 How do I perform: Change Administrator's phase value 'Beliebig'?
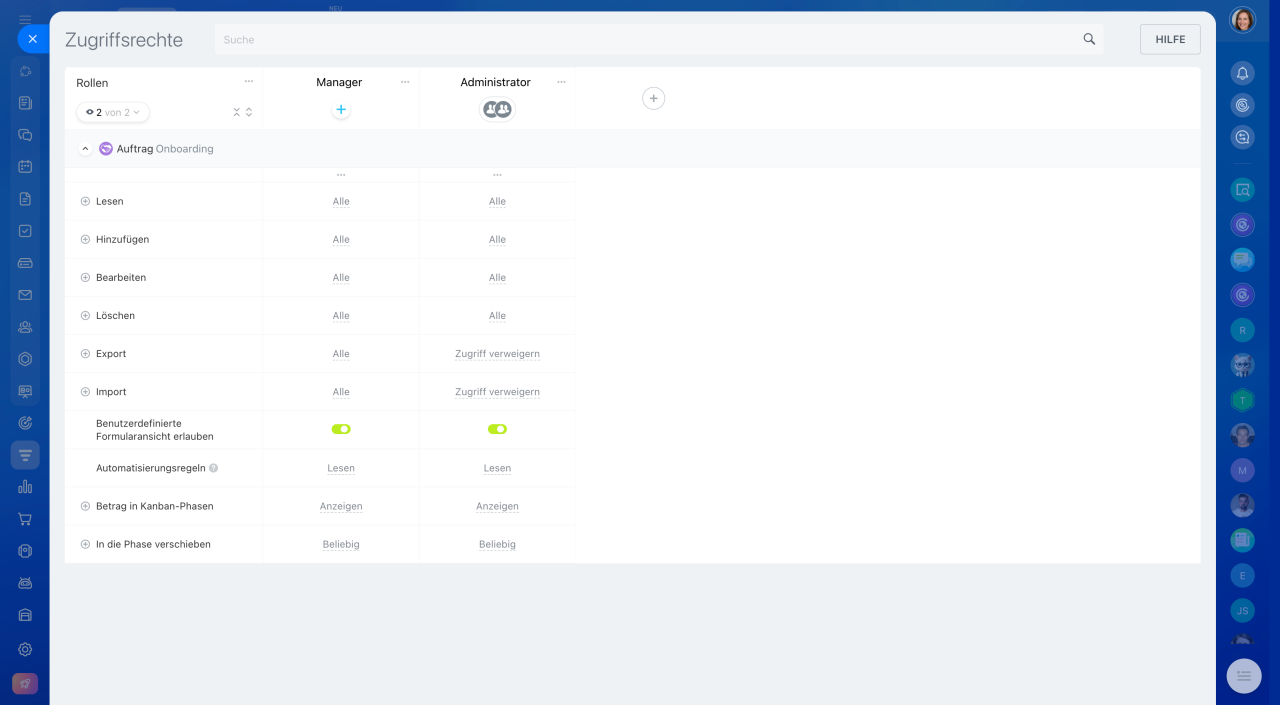[497, 544]
